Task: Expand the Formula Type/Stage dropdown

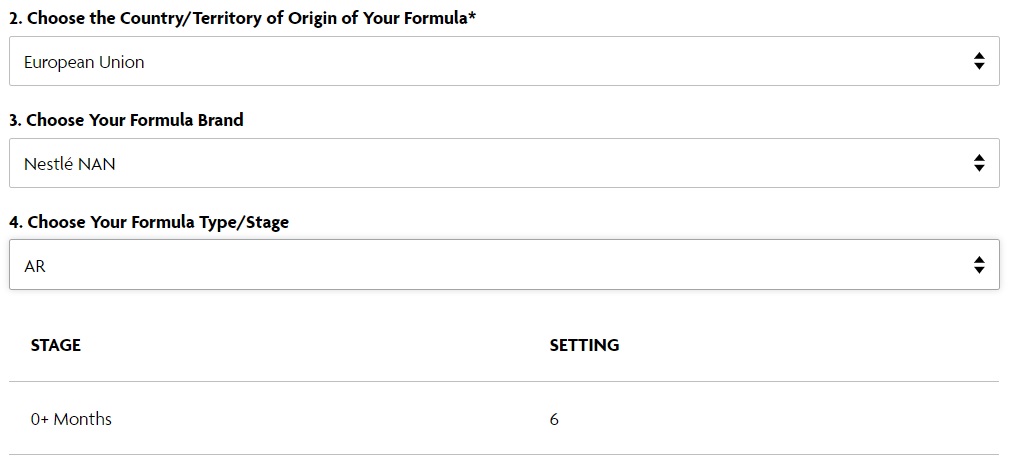Action: tap(504, 265)
